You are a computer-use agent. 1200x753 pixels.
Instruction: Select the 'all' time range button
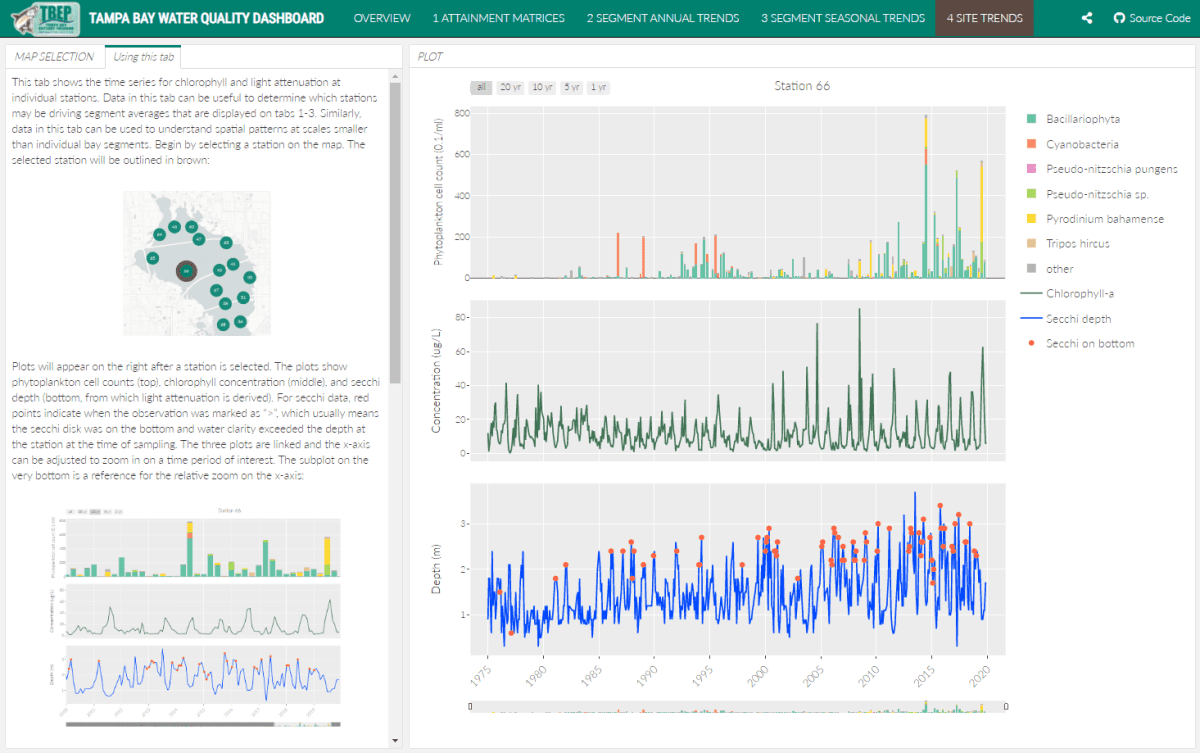481,87
